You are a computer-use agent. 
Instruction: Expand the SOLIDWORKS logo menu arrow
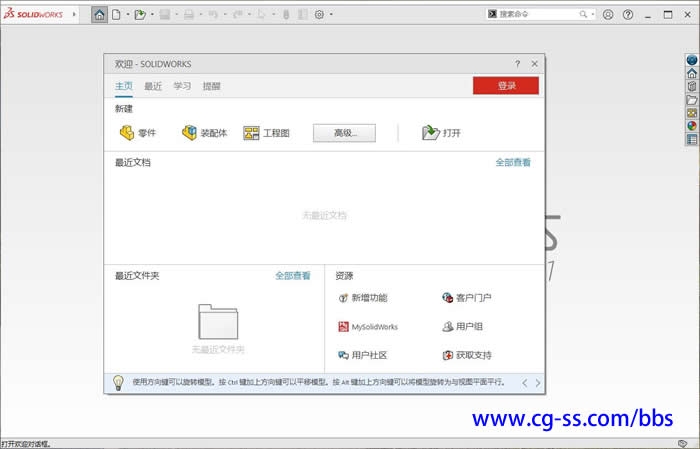click(74, 15)
